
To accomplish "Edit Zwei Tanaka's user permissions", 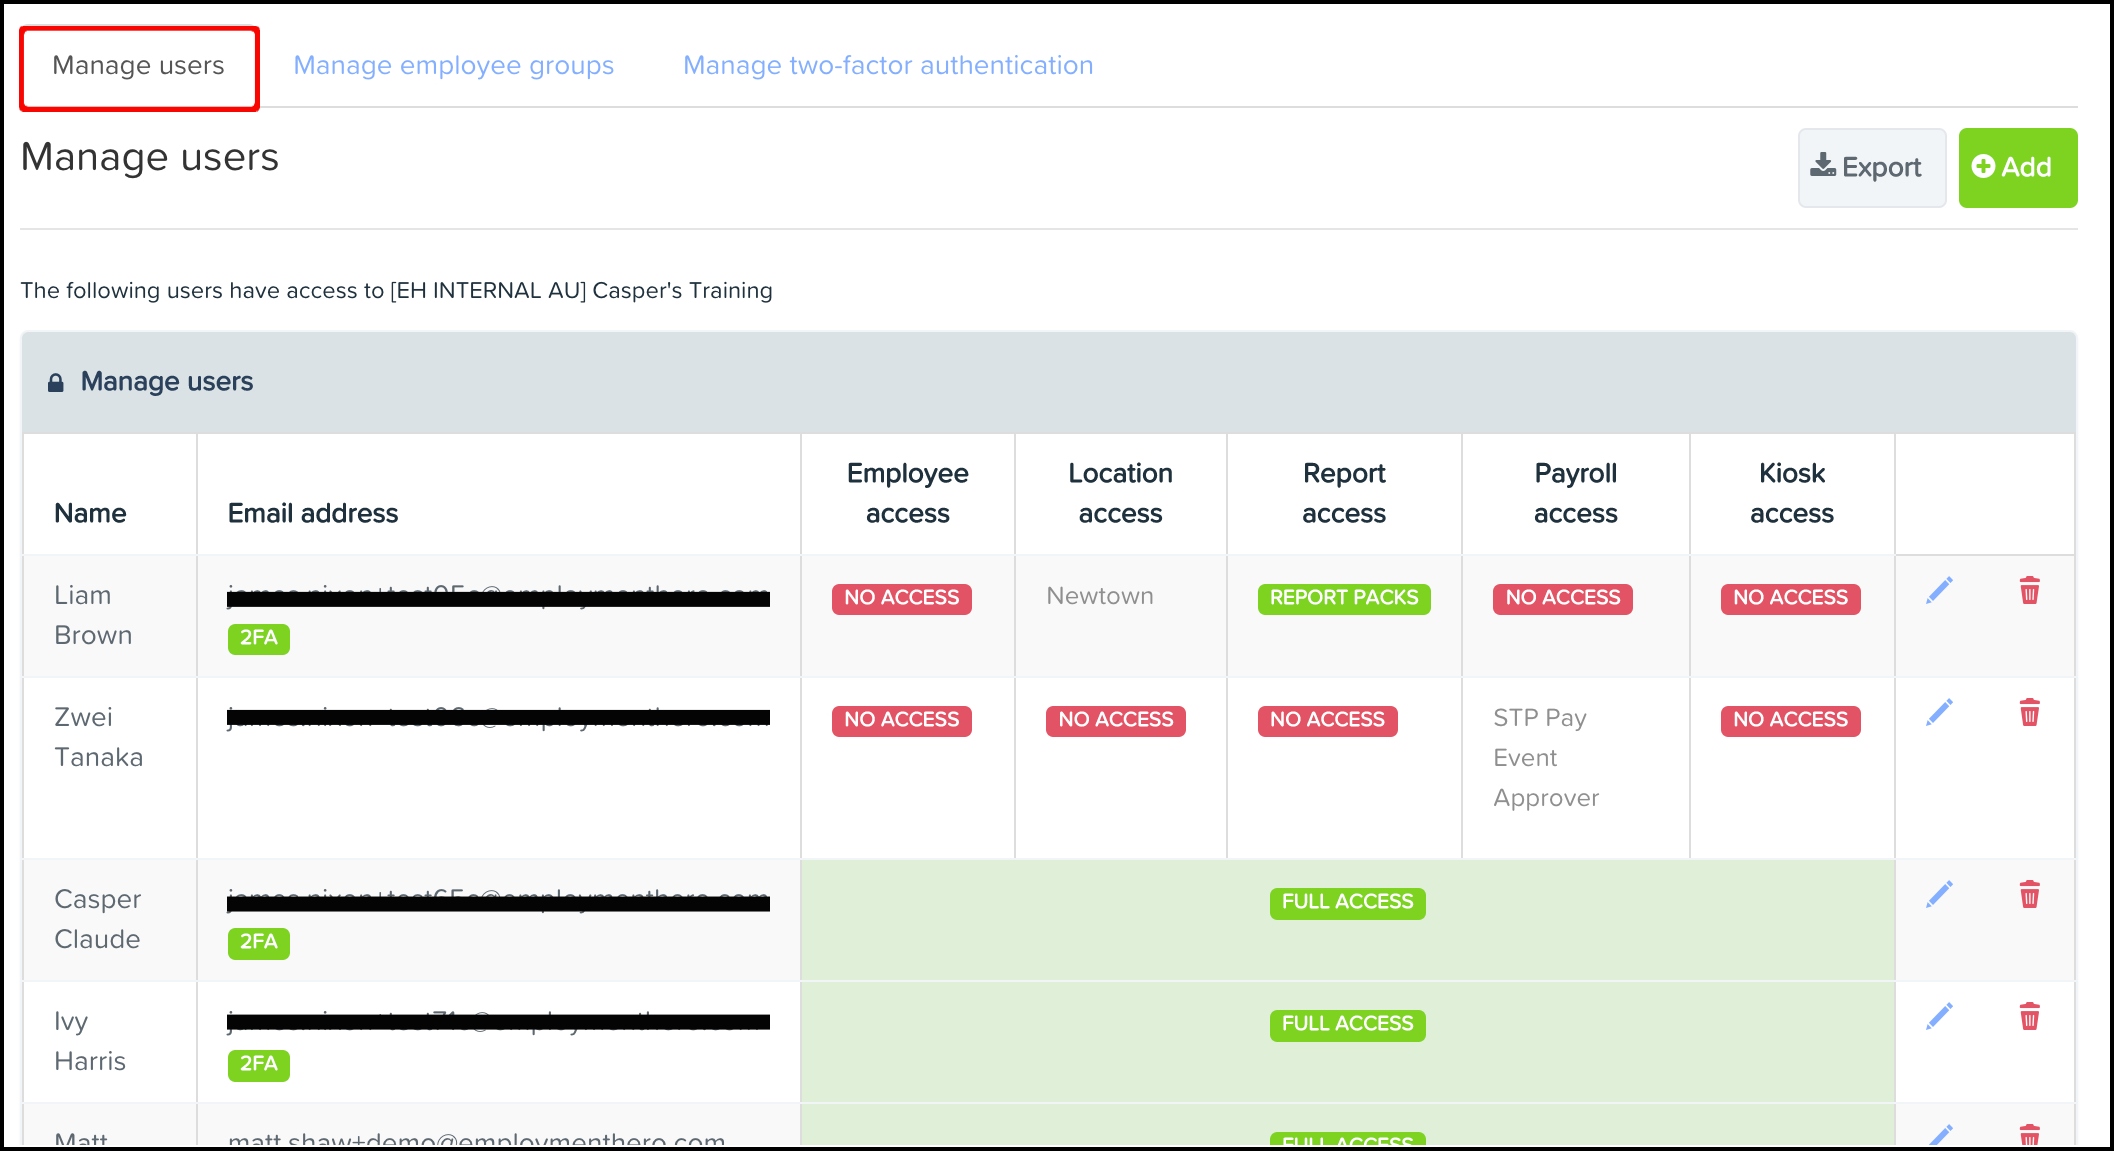I will tap(1939, 713).
